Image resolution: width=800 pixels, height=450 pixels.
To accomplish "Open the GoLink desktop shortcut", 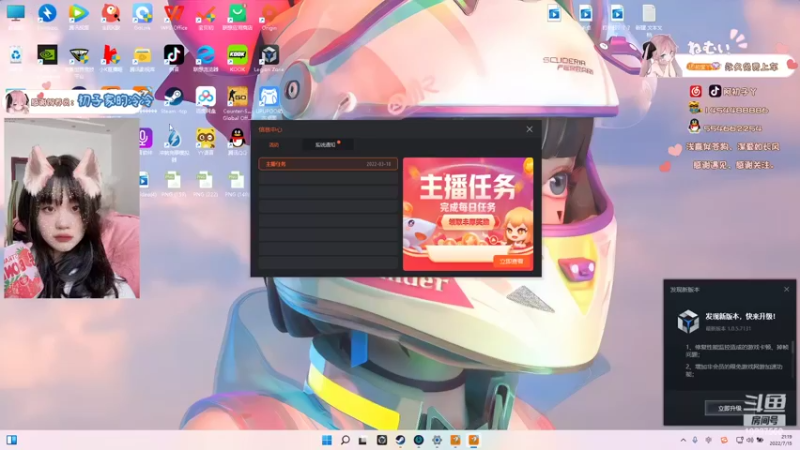I will (x=142, y=13).
